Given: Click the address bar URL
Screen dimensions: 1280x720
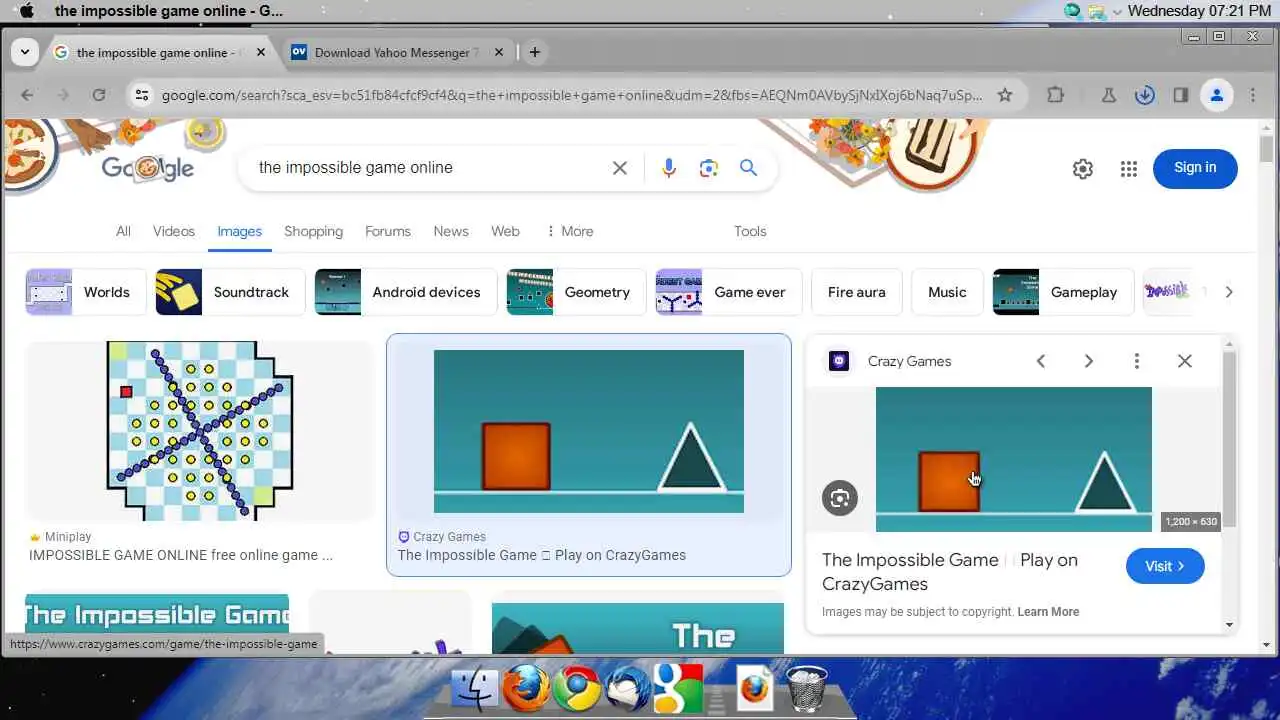Looking at the screenshot, I should click(x=572, y=95).
